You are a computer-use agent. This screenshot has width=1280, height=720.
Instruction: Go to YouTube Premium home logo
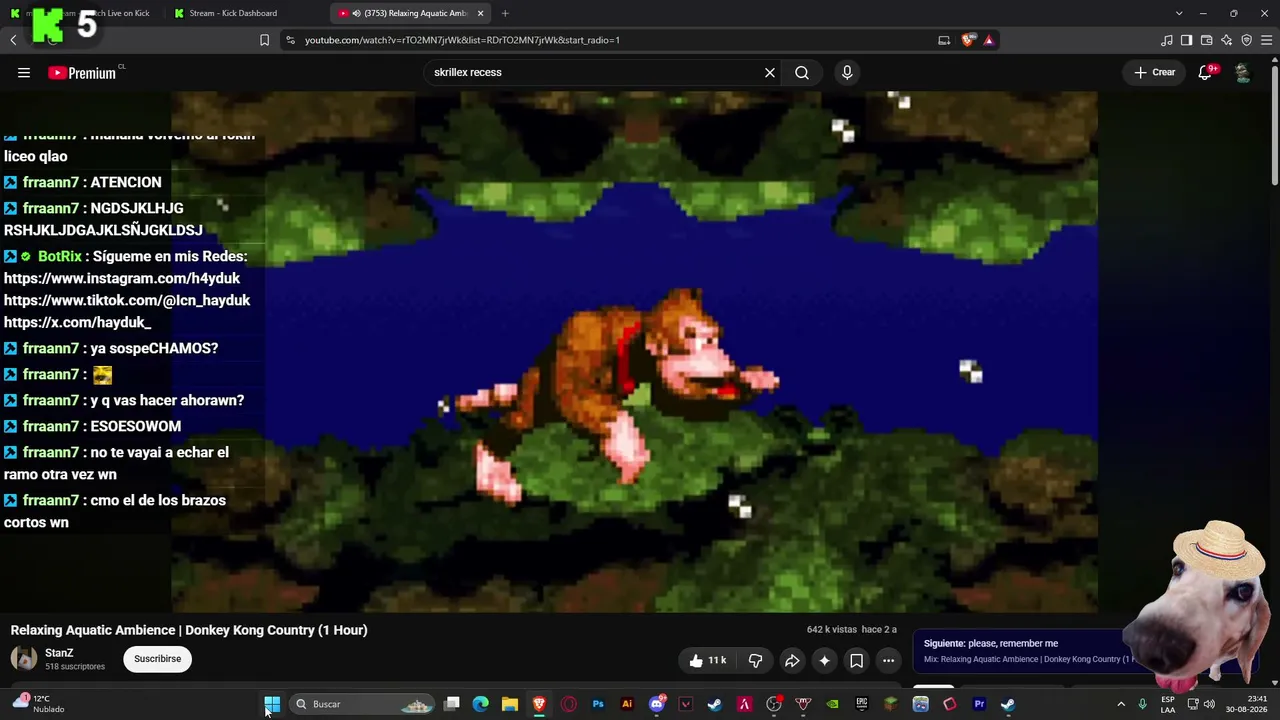click(83, 72)
